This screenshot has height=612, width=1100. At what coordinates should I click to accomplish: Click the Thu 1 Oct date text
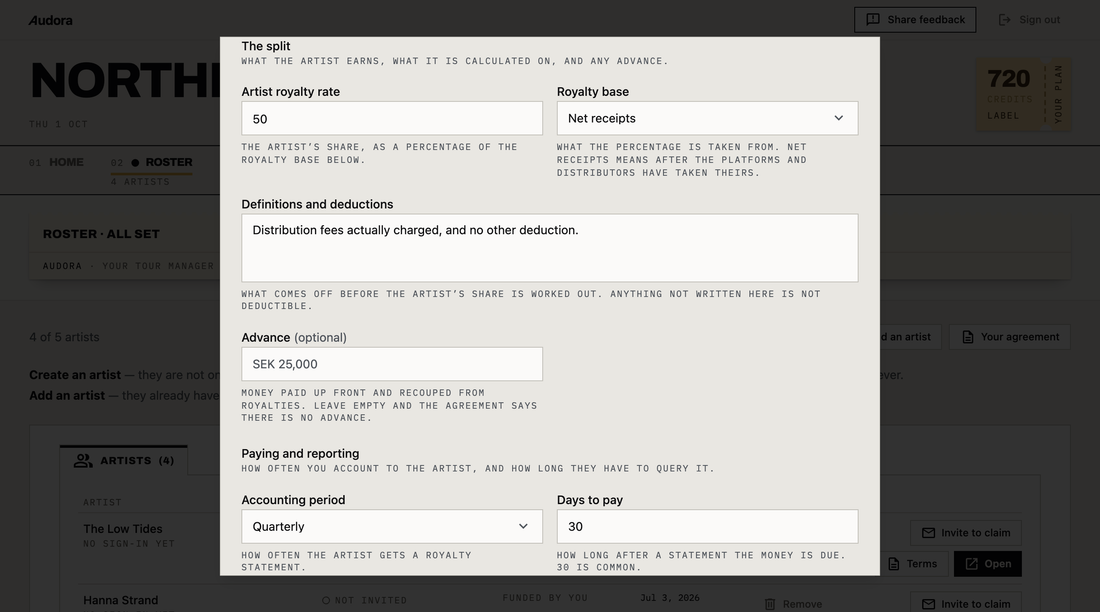[58, 124]
